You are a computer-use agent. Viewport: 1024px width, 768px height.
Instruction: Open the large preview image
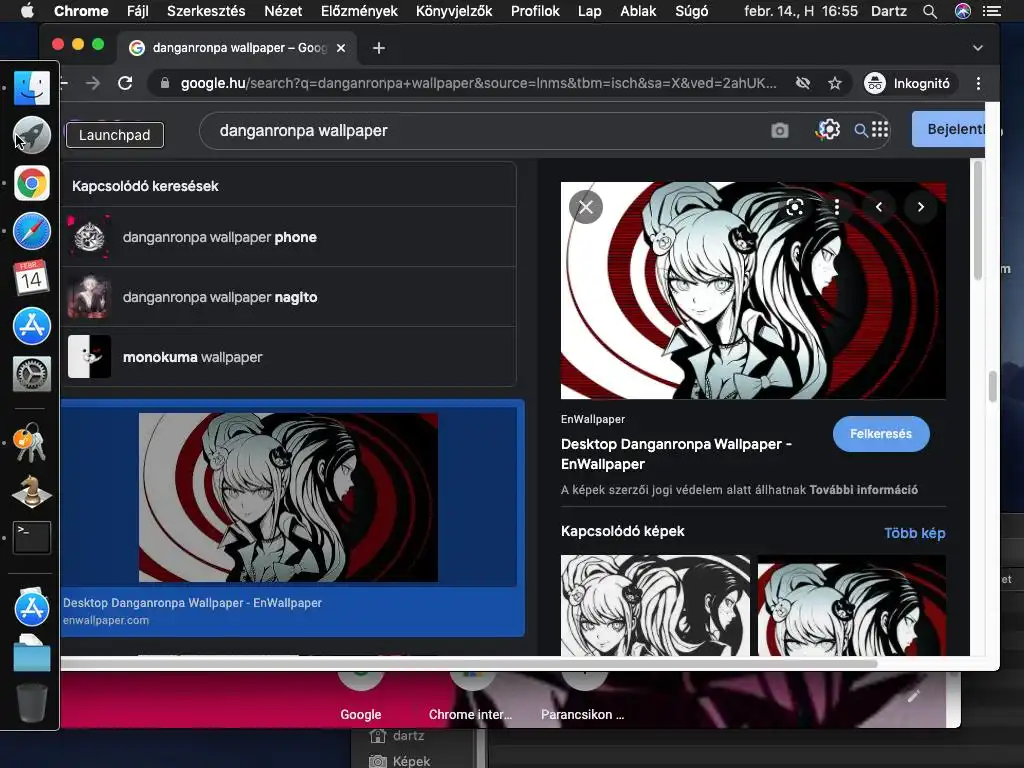tap(753, 290)
